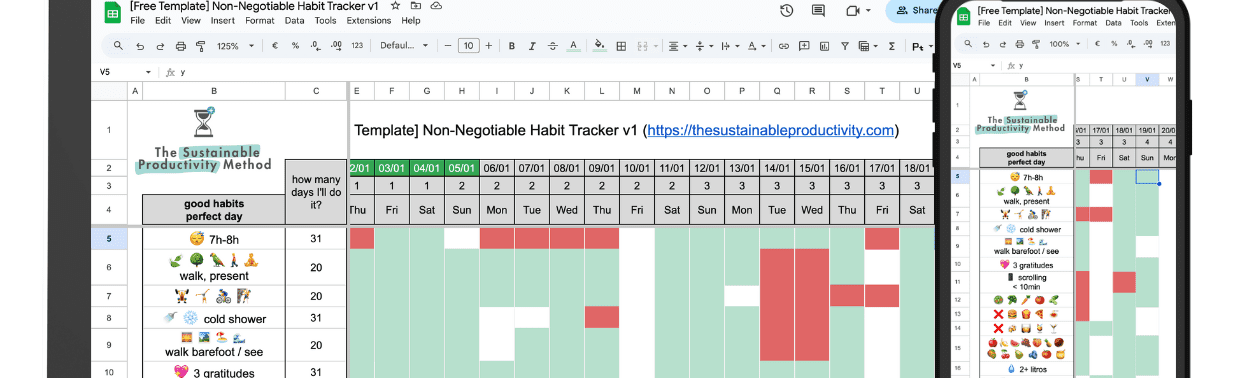The image size is (1244, 378).
Task: Click "how many days I'll do it?" cell
Action: (x=316, y=192)
